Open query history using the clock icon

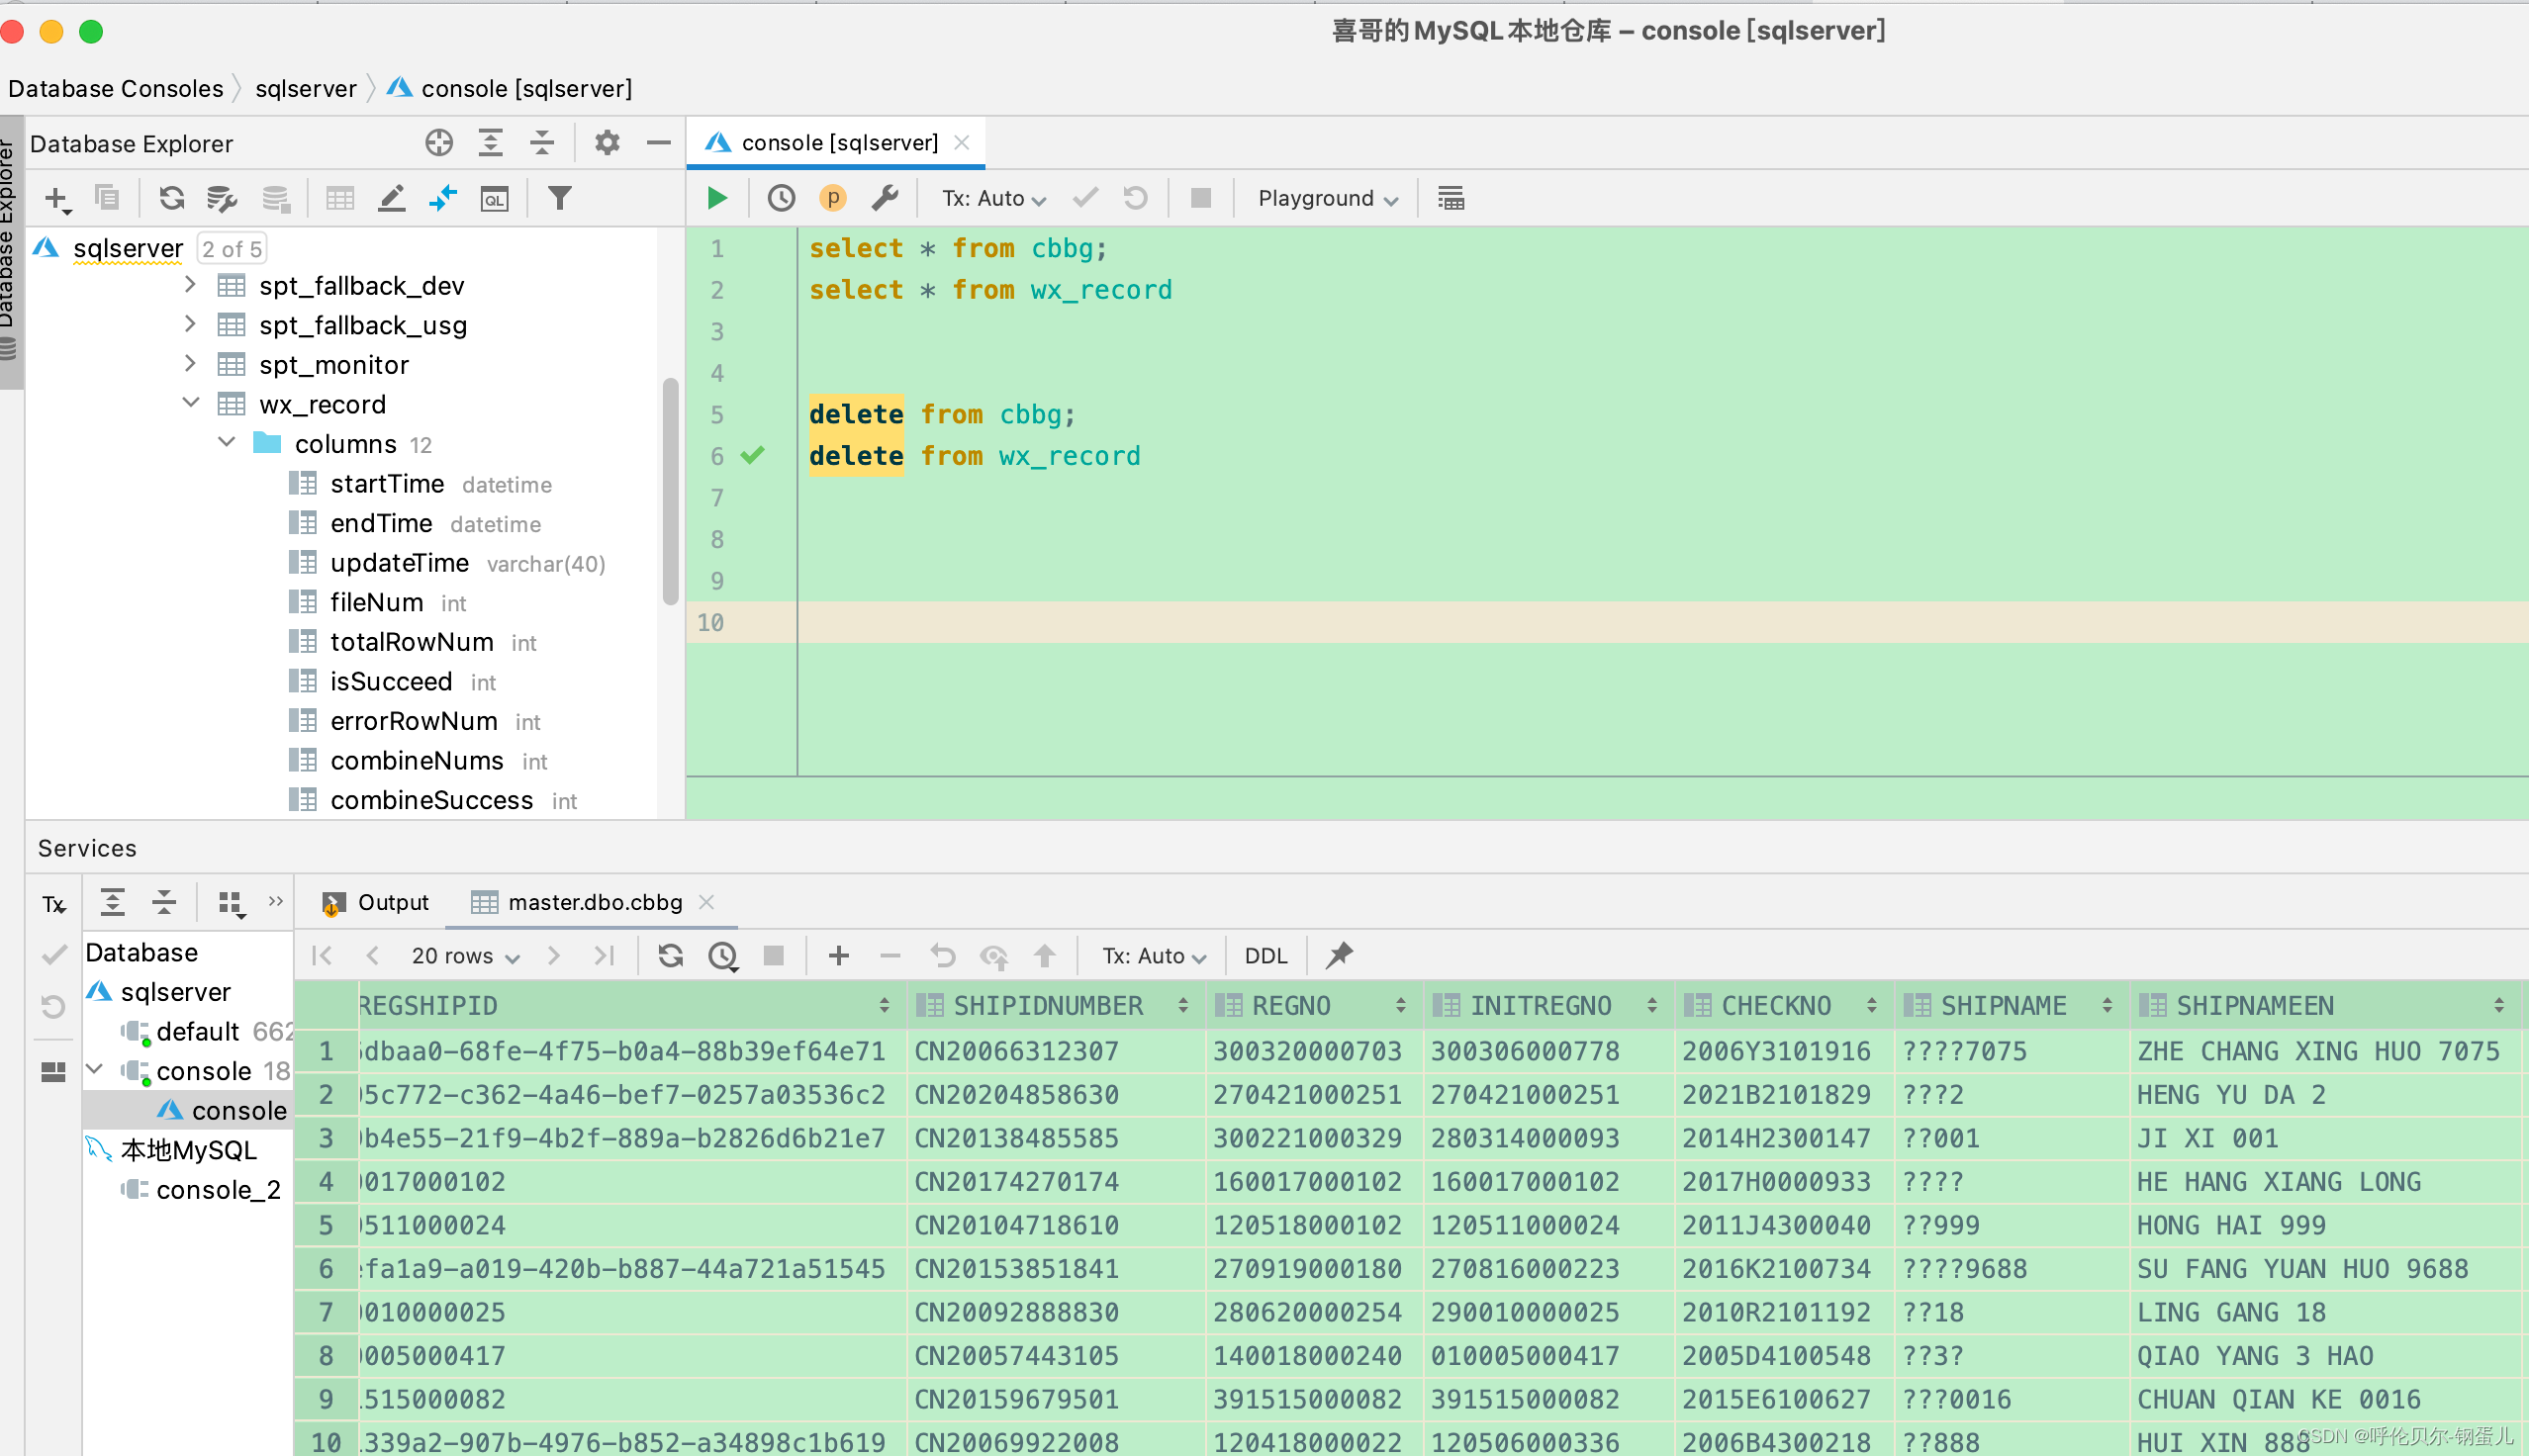[781, 197]
